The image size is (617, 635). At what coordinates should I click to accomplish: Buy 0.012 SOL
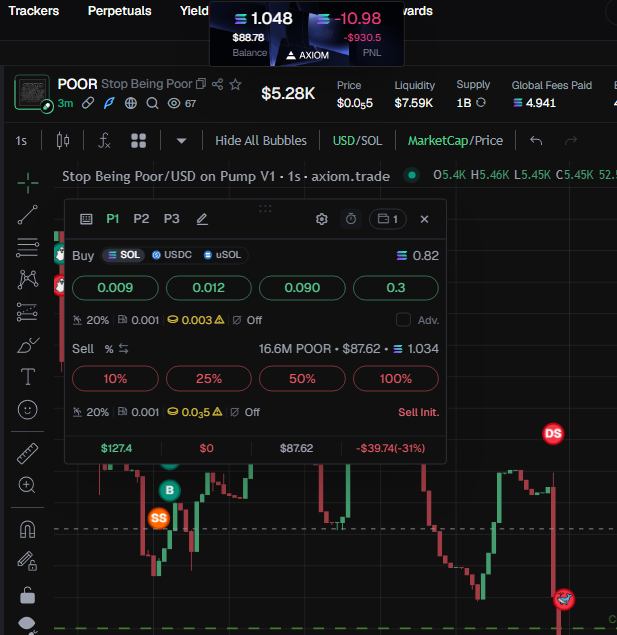209,288
